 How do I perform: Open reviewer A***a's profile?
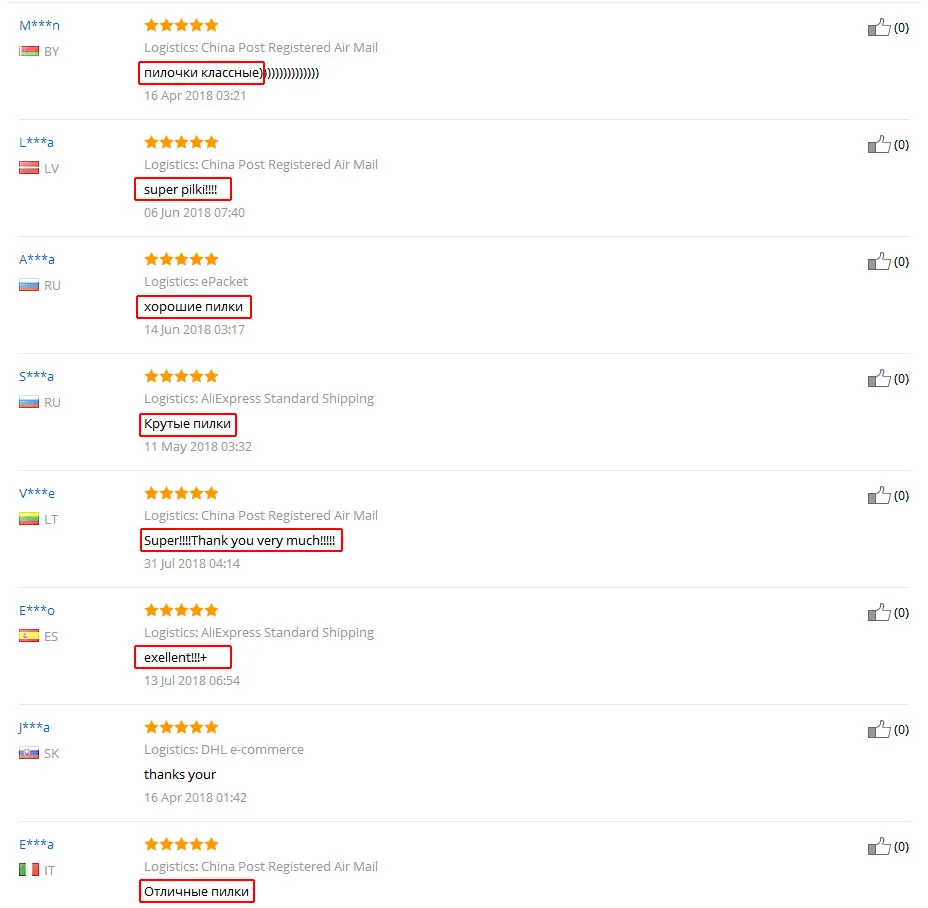click(37, 259)
